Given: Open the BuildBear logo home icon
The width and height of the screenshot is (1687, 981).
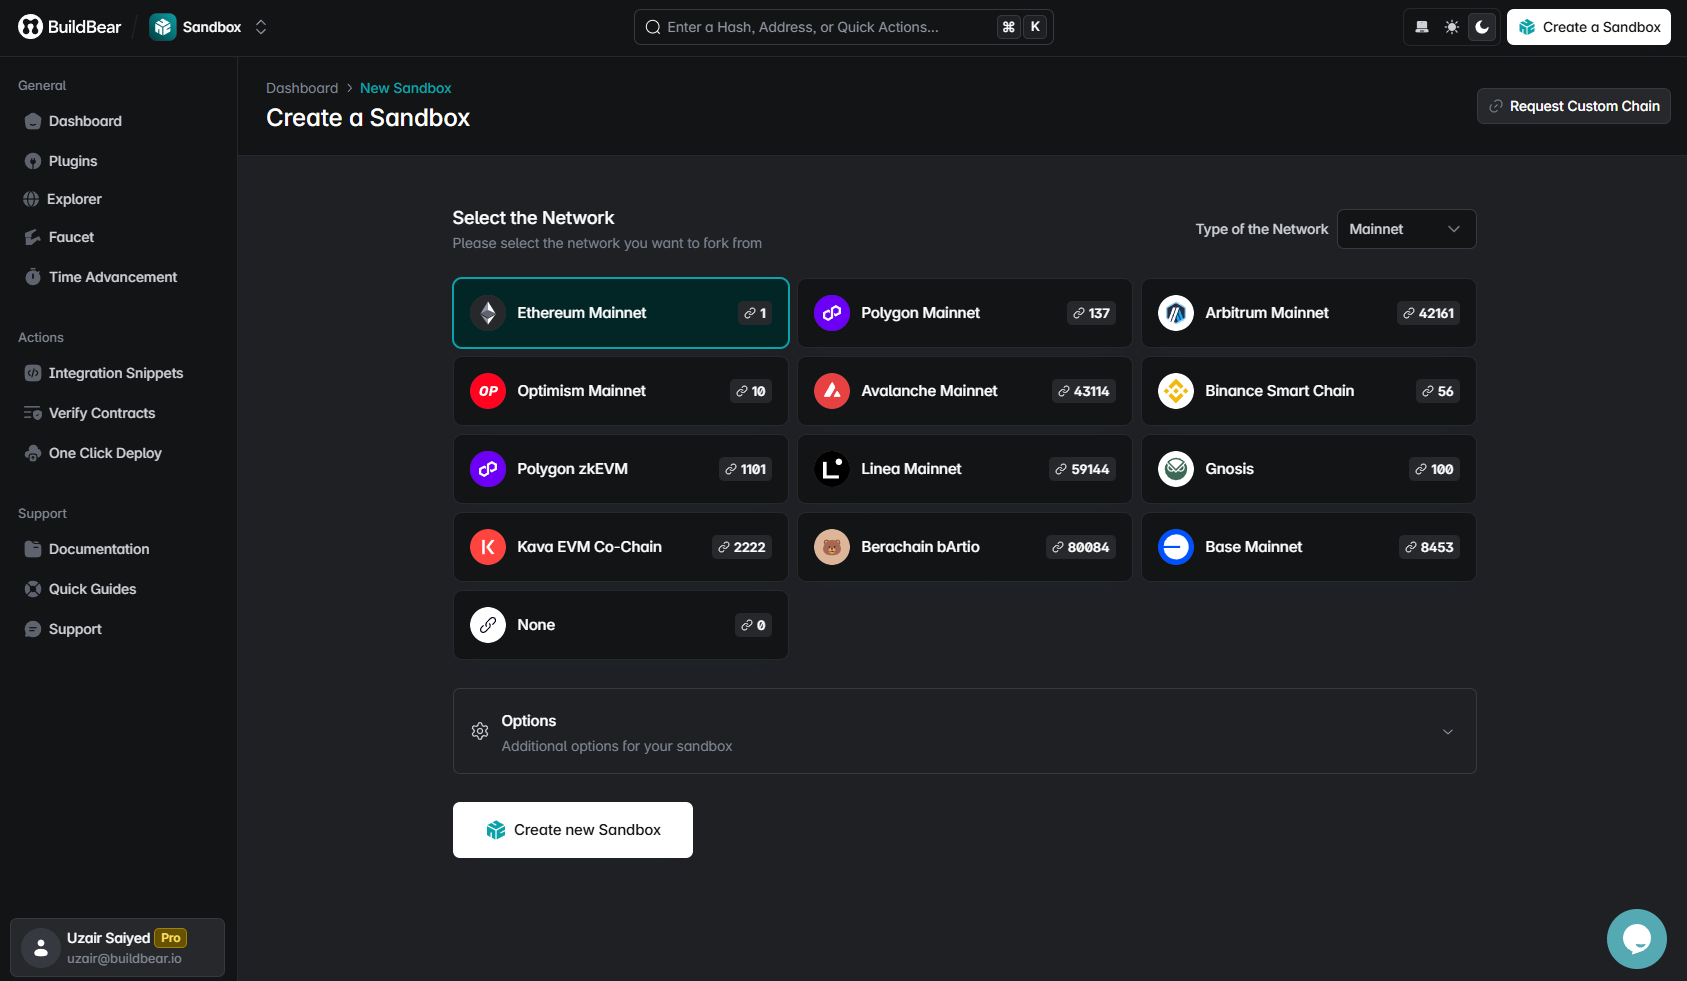Looking at the screenshot, I should click(x=28, y=26).
